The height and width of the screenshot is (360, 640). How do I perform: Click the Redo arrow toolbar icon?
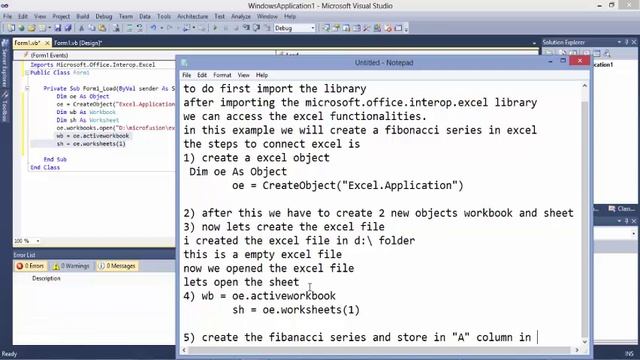click(170, 28)
